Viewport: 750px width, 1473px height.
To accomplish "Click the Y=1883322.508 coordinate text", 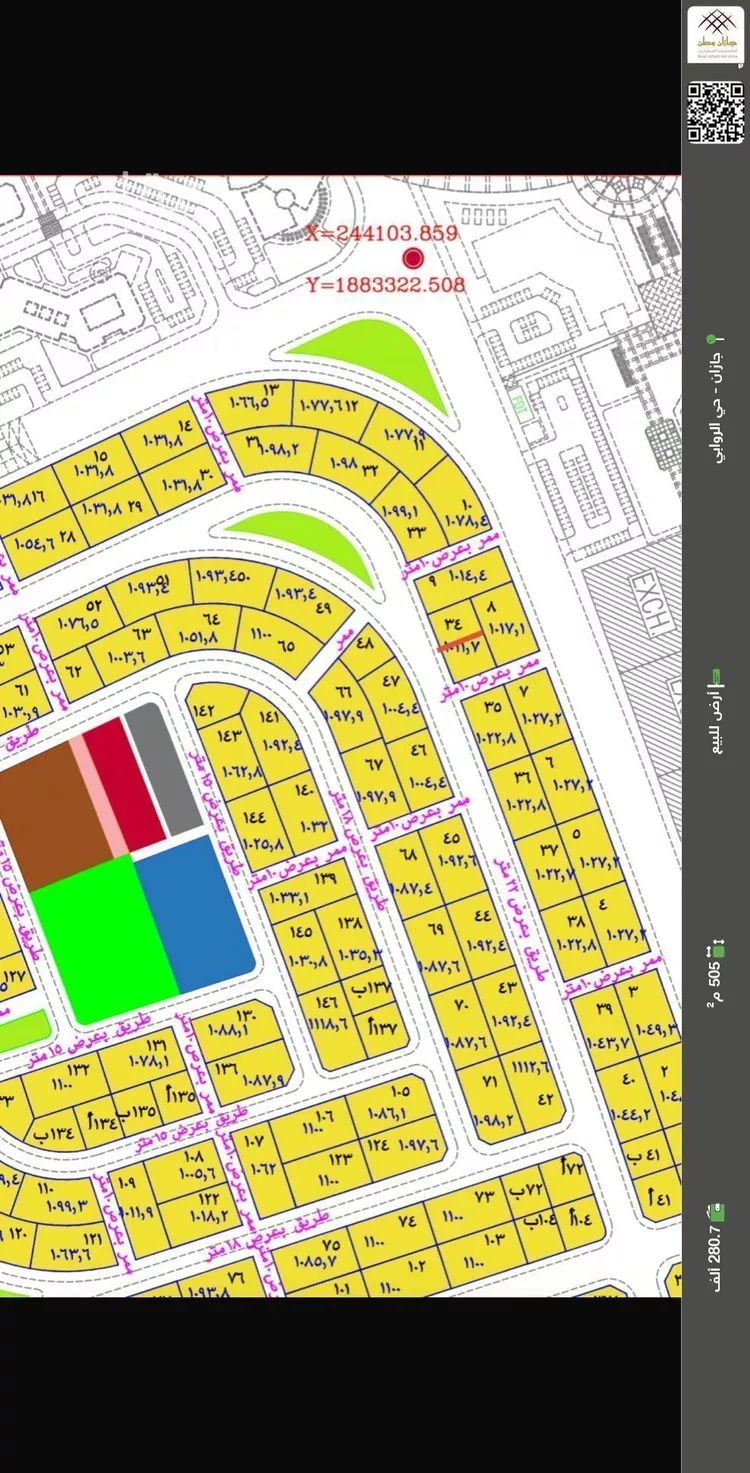I will click(385, 285).
